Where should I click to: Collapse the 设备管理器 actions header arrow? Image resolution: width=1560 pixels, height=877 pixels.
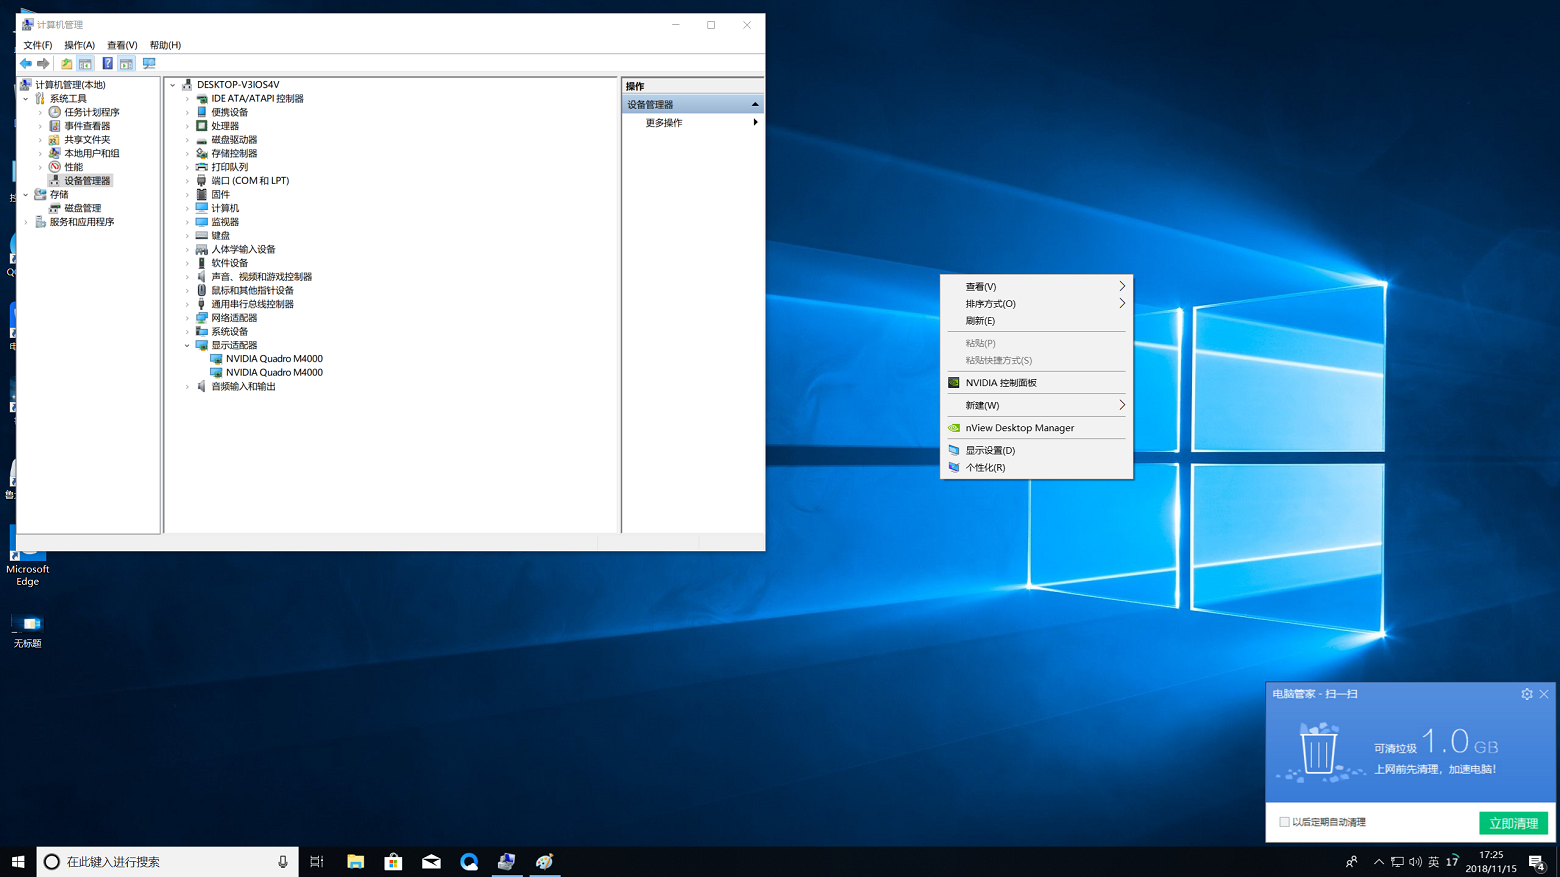tap(755, 104)
